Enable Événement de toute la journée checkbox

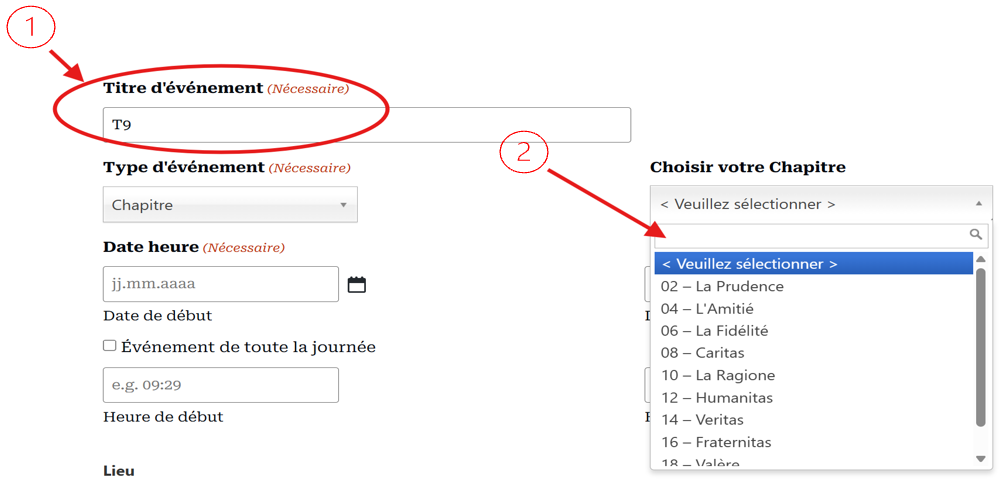point(109,346)
